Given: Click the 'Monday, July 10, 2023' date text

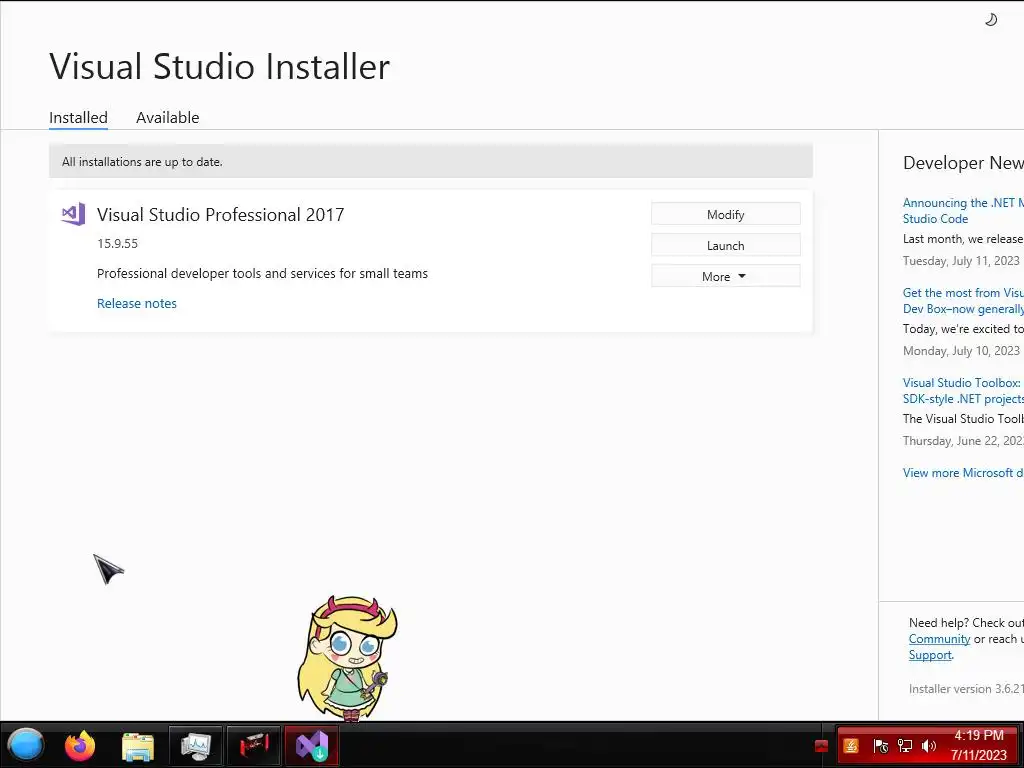Looking at the screenshot, I should pos(961,351).
